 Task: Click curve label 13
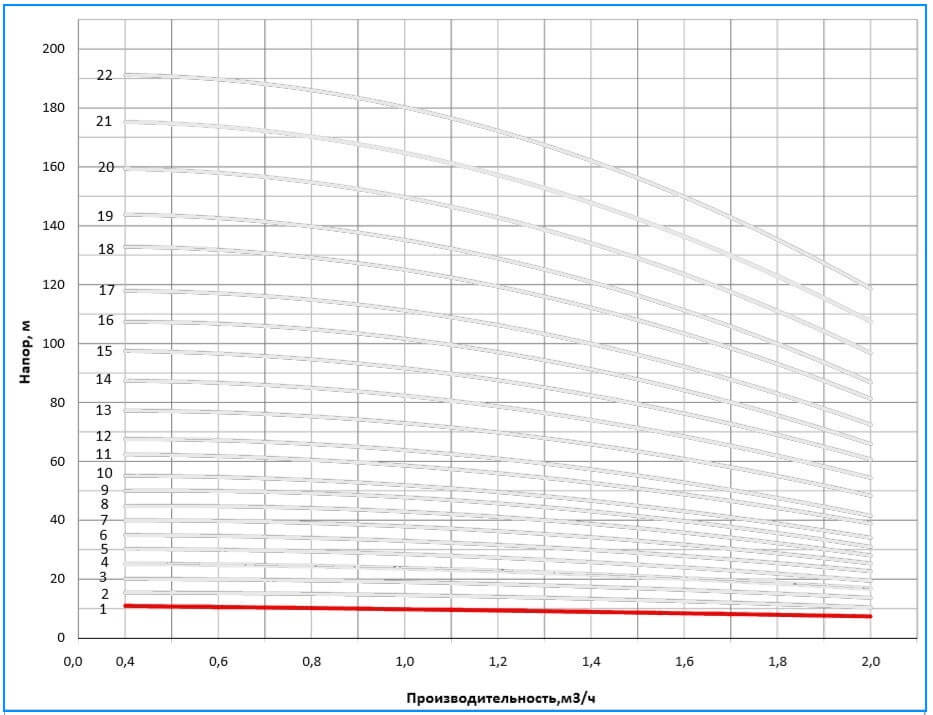point(104,410)
